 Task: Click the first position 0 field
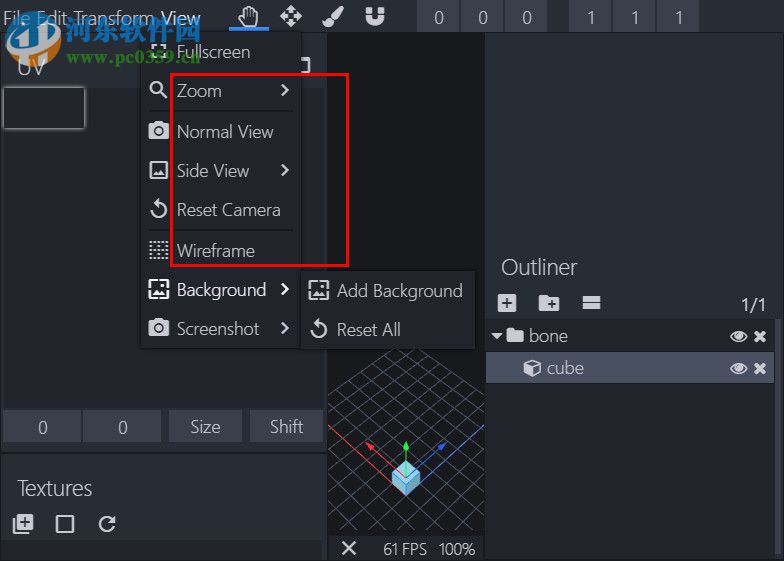(x=438, y=18)
